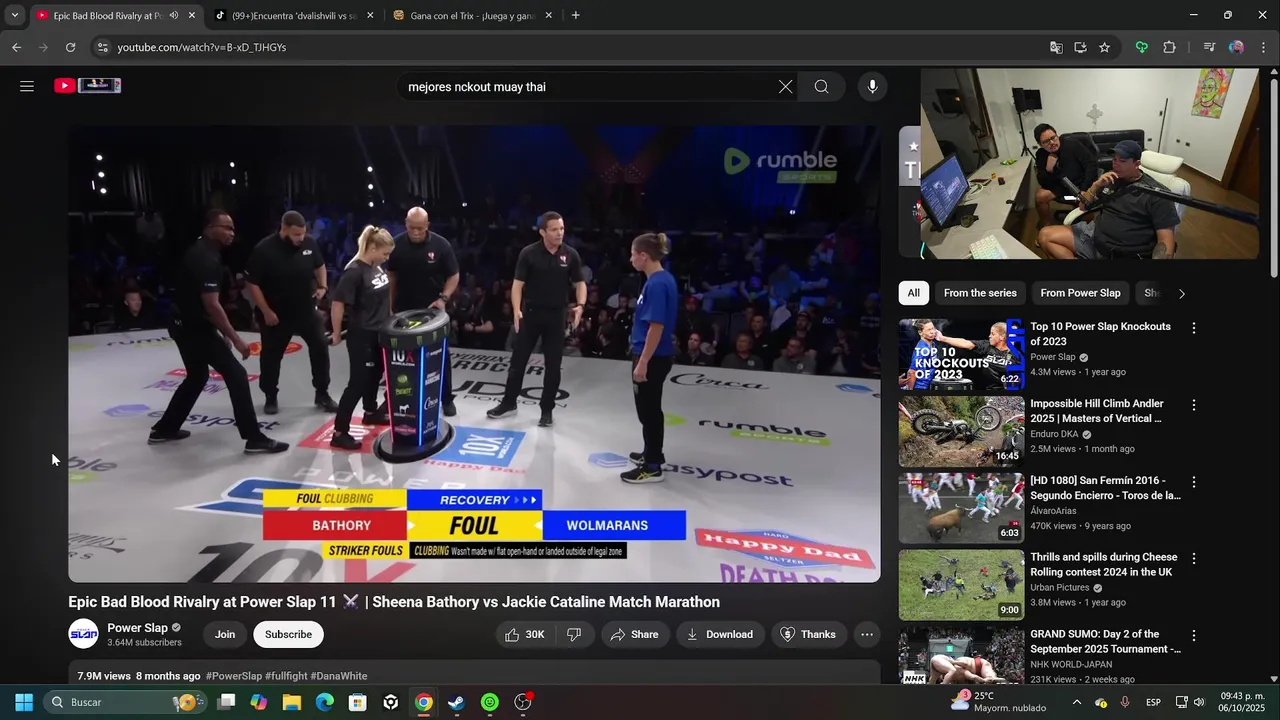Open the Power Slap channel avatar

(84, 634)
